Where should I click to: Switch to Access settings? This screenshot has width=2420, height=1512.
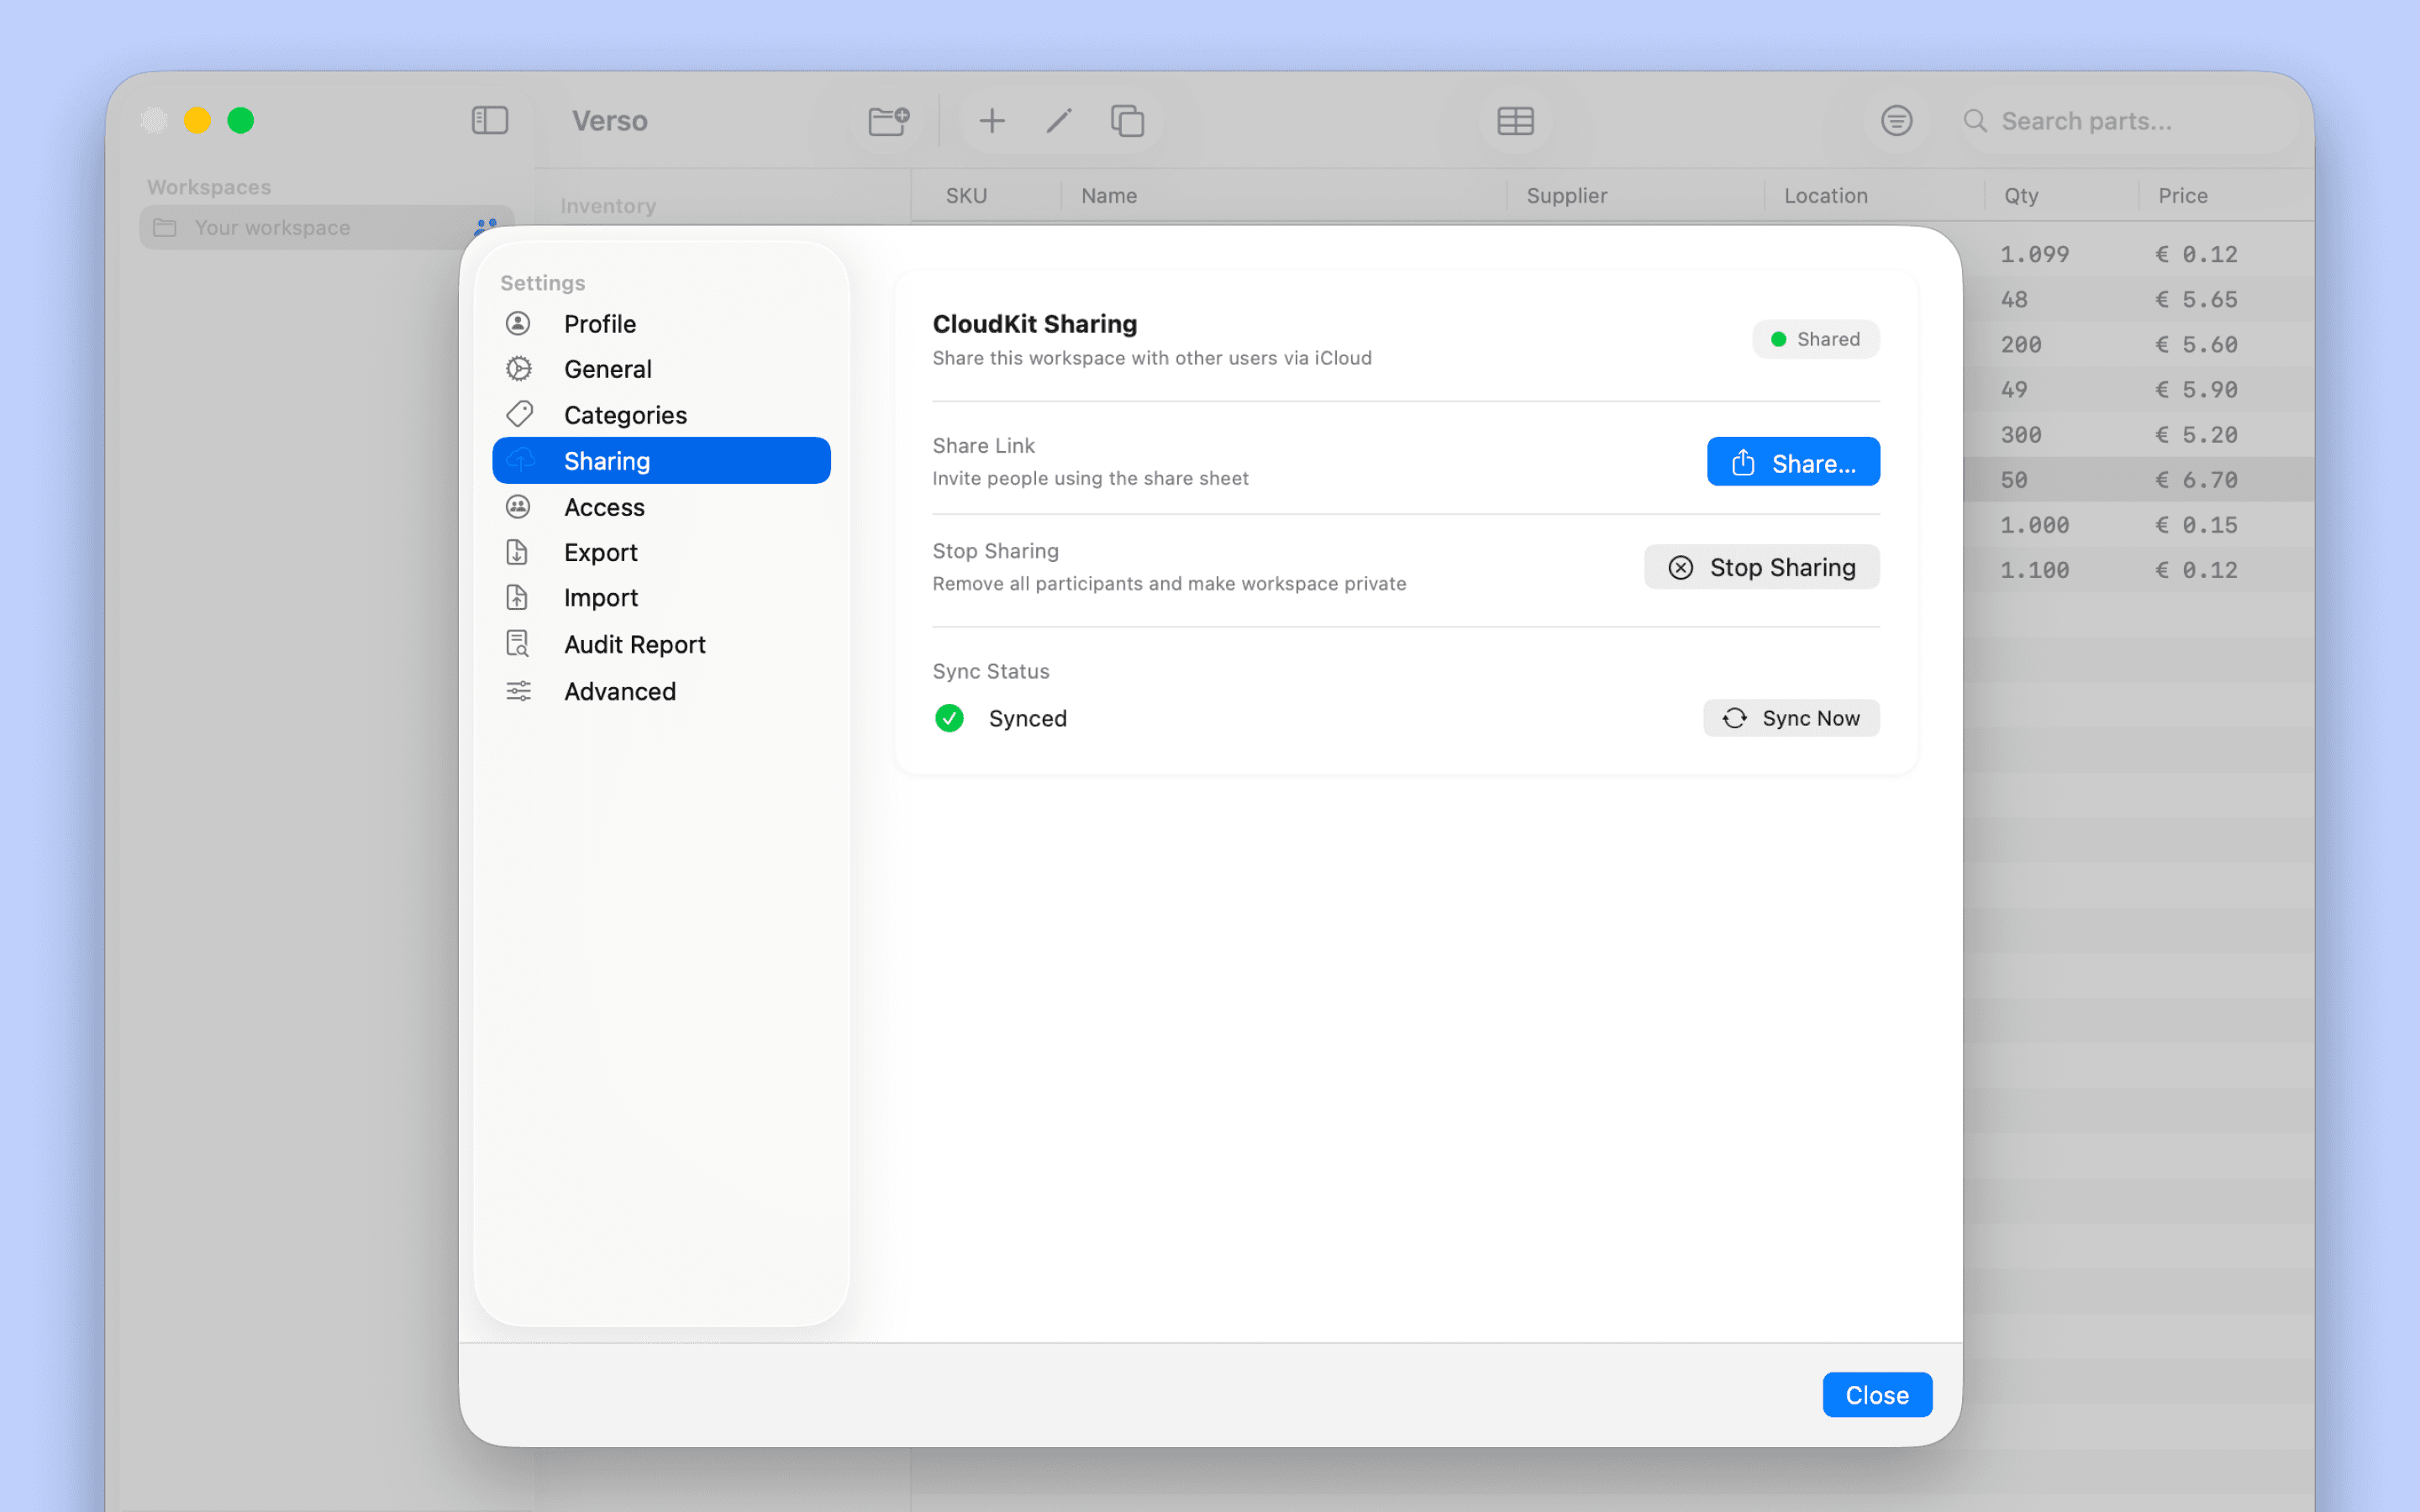[661, 507]
